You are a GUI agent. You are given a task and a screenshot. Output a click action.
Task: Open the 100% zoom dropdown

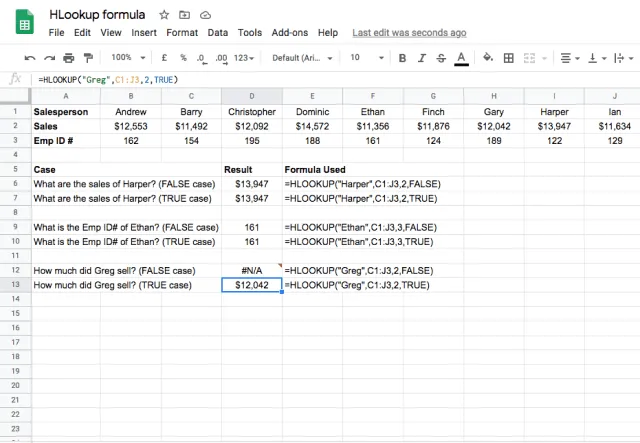click(x=128, y=58)
